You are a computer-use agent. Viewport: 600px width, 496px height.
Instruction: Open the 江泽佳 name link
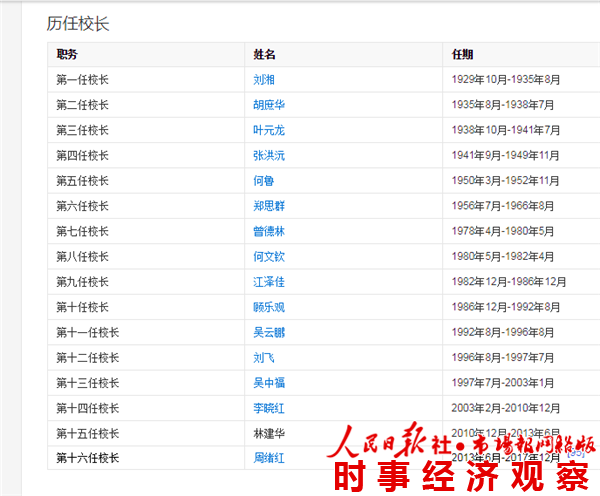point(269,282)
